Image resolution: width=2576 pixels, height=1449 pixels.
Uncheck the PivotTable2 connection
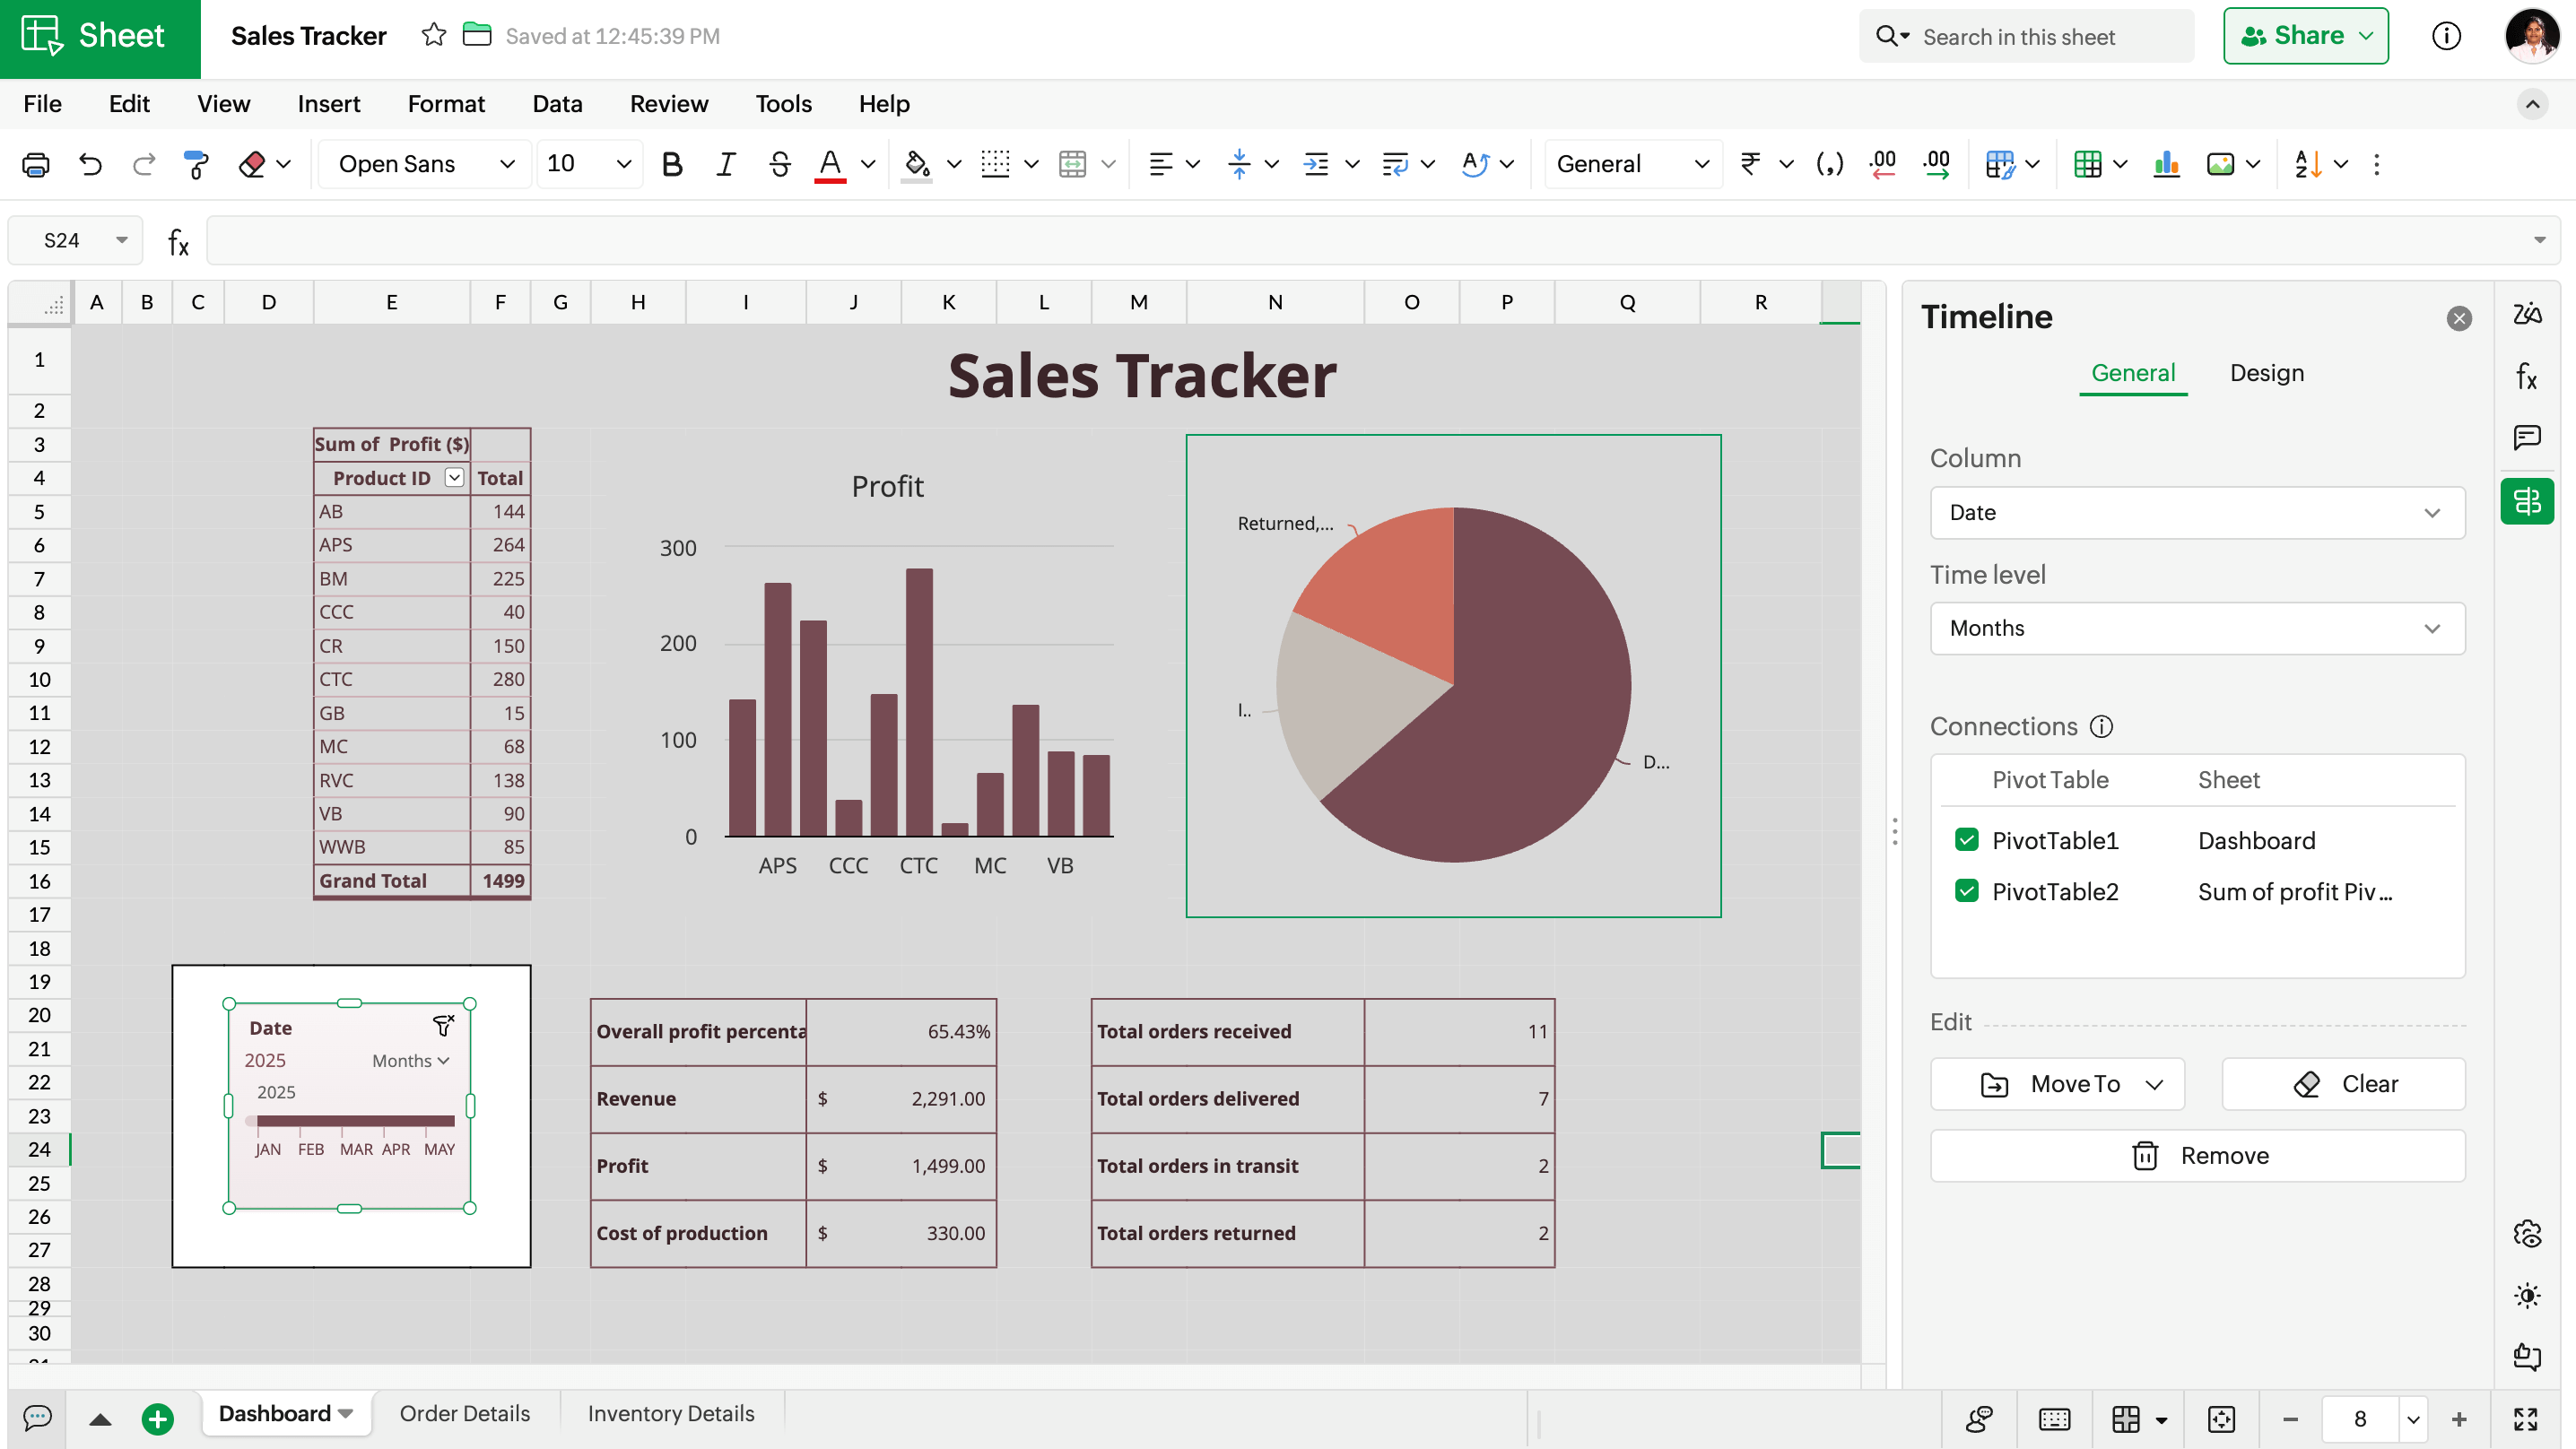pyautogui.click(x=1966, y=891)
